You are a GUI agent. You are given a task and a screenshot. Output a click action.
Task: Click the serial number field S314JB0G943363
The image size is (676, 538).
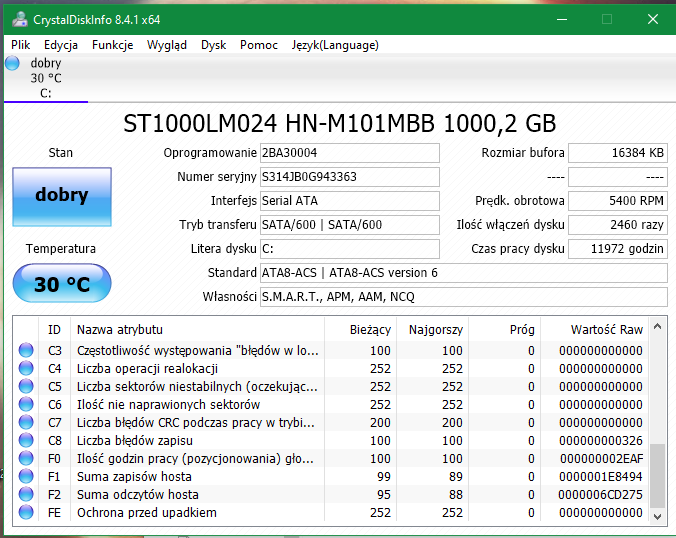(x=350, y=177)
